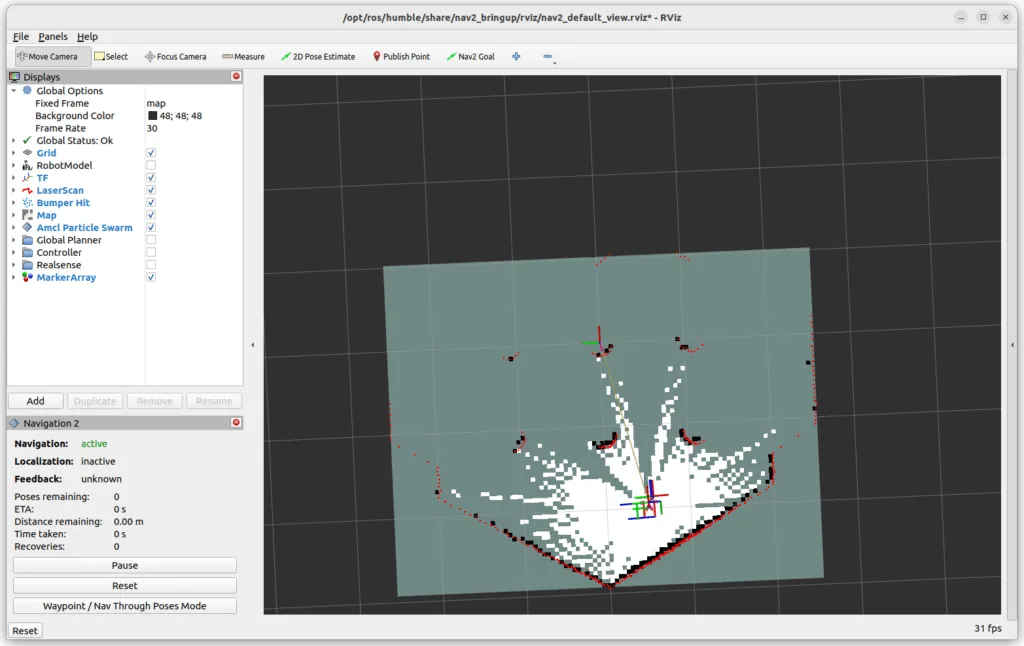Activate the Select tool

(x=111, y=57)
